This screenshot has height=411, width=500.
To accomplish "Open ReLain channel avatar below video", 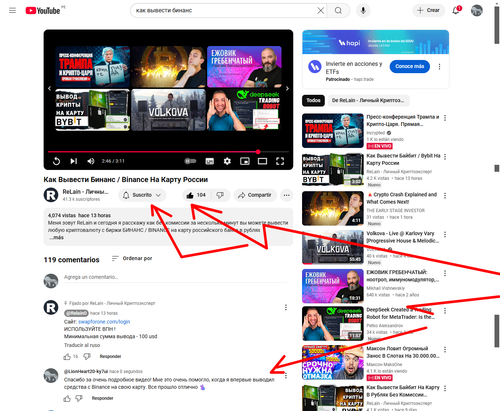I will tap(51, 195).
